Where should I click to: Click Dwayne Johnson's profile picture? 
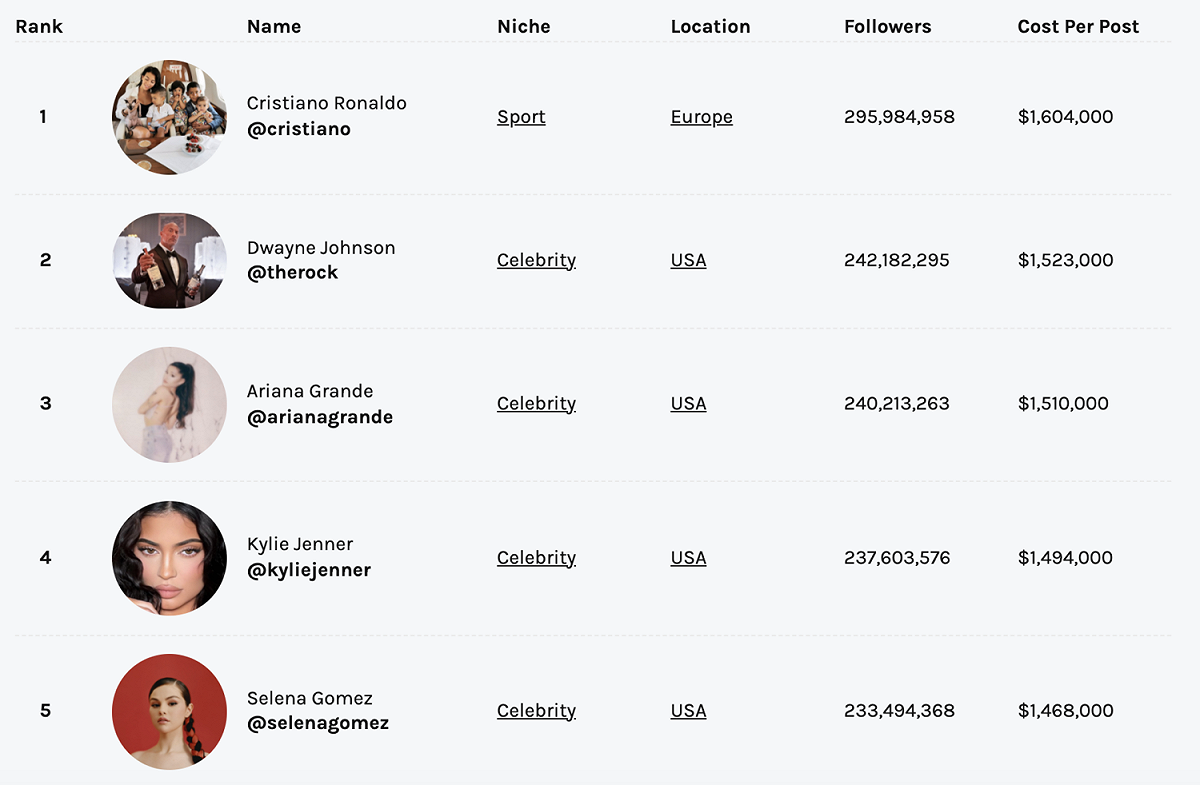[169, 260]
